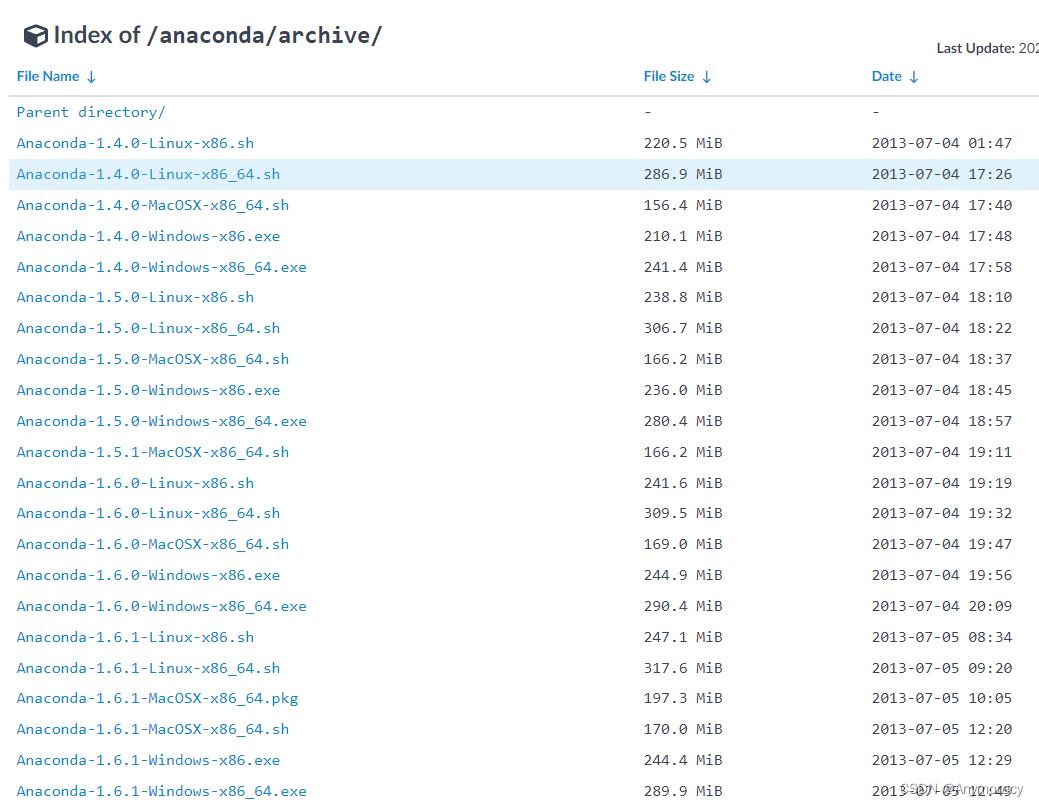Select the 220.5 MiB file size

point(683,143)
